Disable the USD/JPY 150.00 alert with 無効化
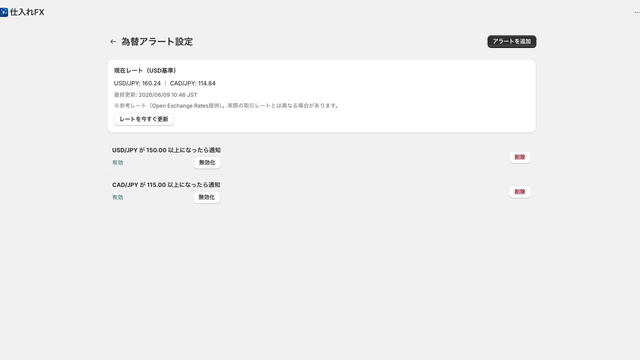Viewport: 640px width, 360px height. (x=207, y=162)
